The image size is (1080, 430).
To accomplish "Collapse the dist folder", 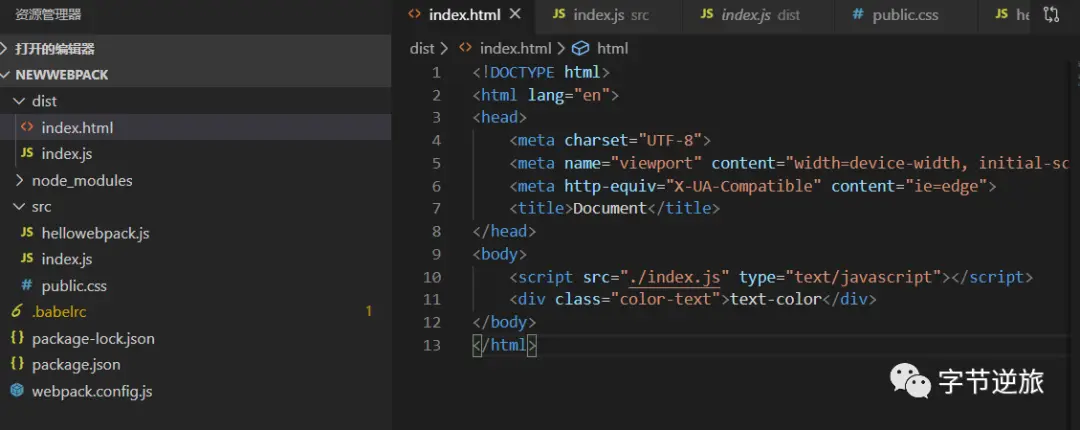I will pyautogui.click(x=196, y=101).
